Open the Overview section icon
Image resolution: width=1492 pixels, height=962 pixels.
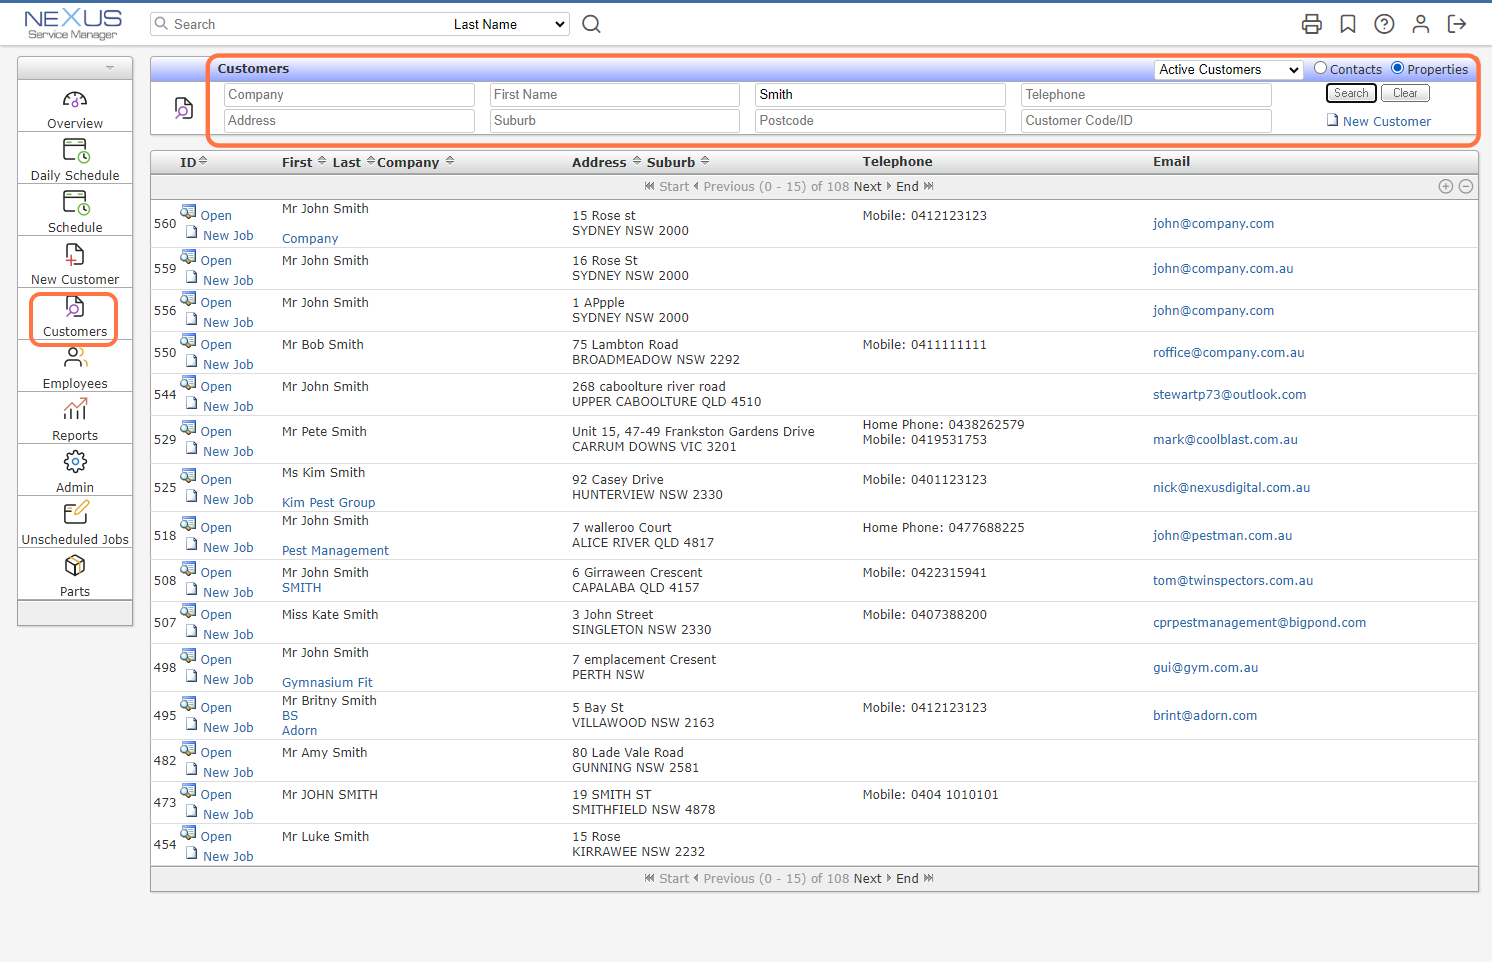(x=74, y=99)
